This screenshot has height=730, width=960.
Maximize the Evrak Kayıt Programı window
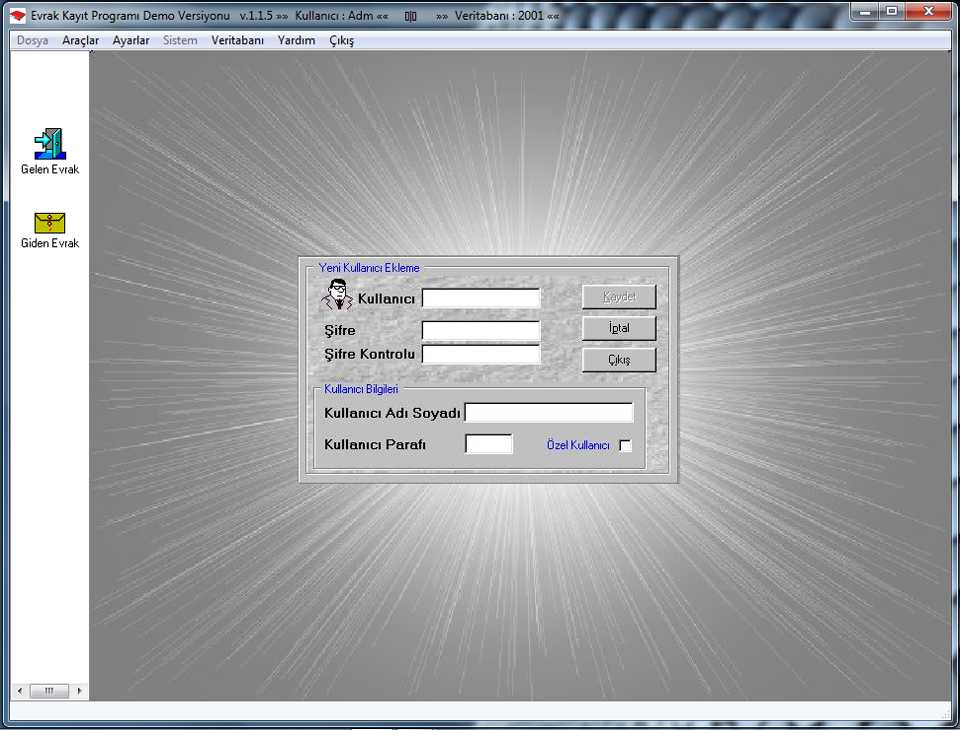[x=892, y=12]
